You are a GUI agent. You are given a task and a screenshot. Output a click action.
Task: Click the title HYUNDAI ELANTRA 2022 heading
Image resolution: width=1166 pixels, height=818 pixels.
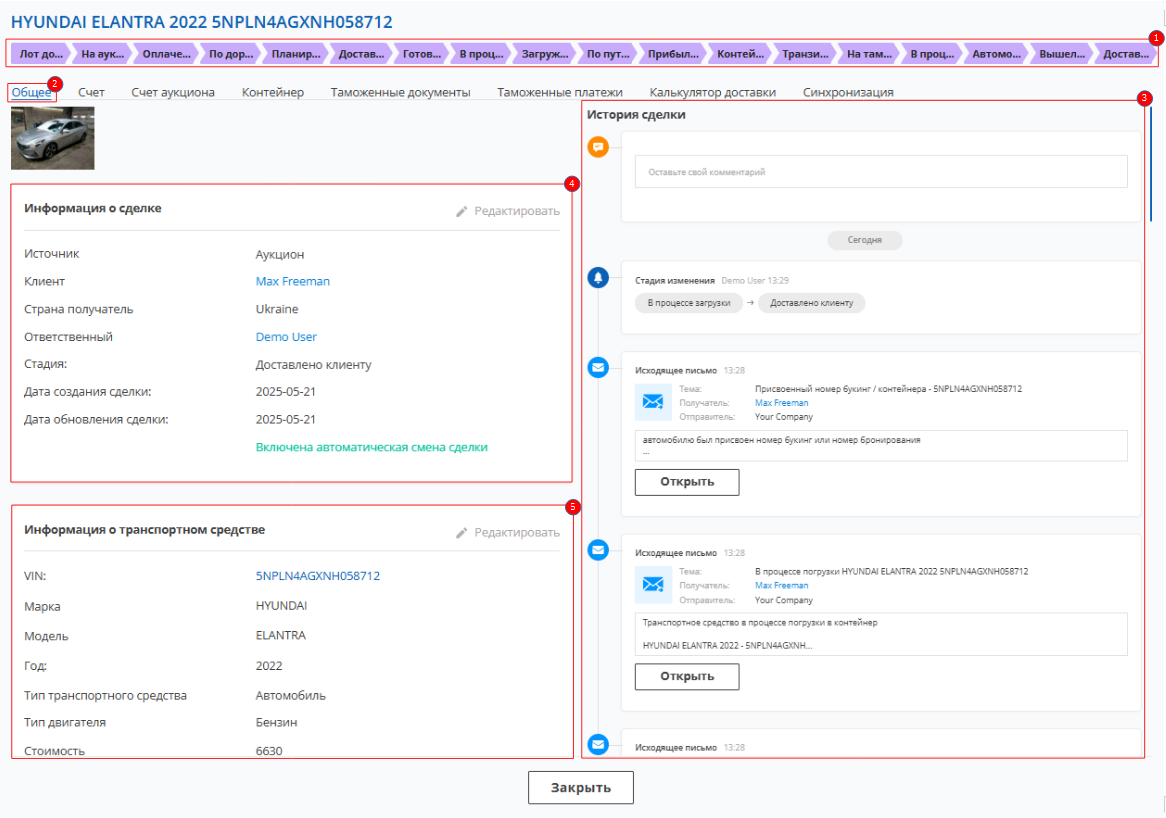pos(202,22)
